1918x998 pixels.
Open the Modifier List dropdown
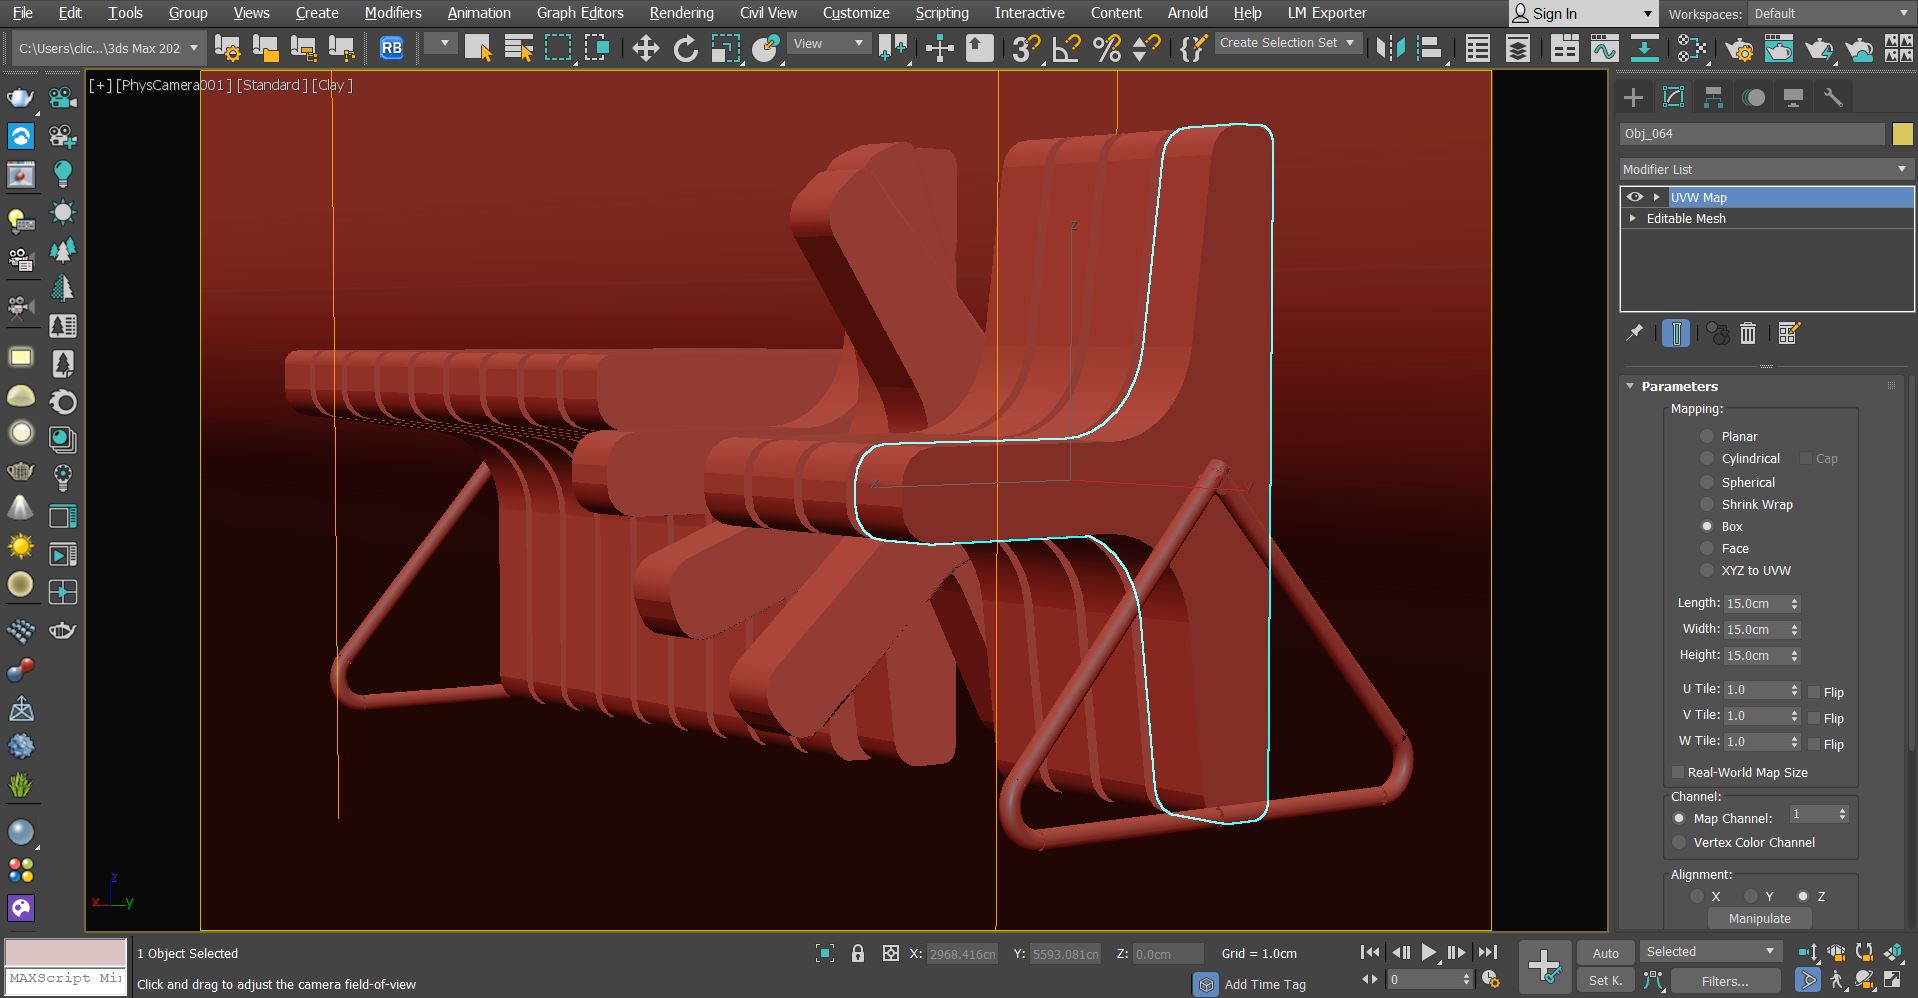pos(1766,169)
